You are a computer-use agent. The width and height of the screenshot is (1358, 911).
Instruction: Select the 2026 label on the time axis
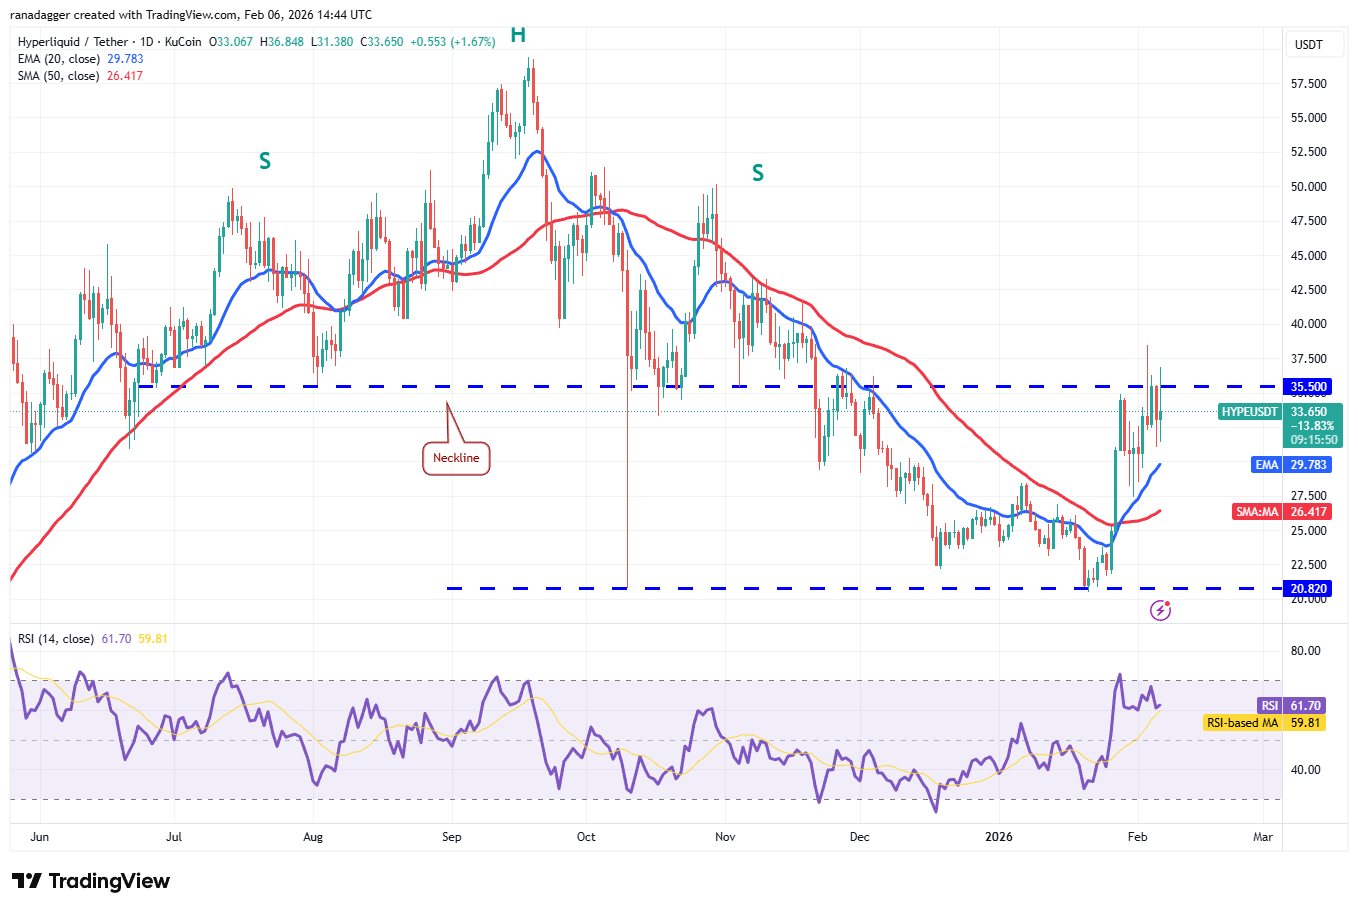point(998,837)
